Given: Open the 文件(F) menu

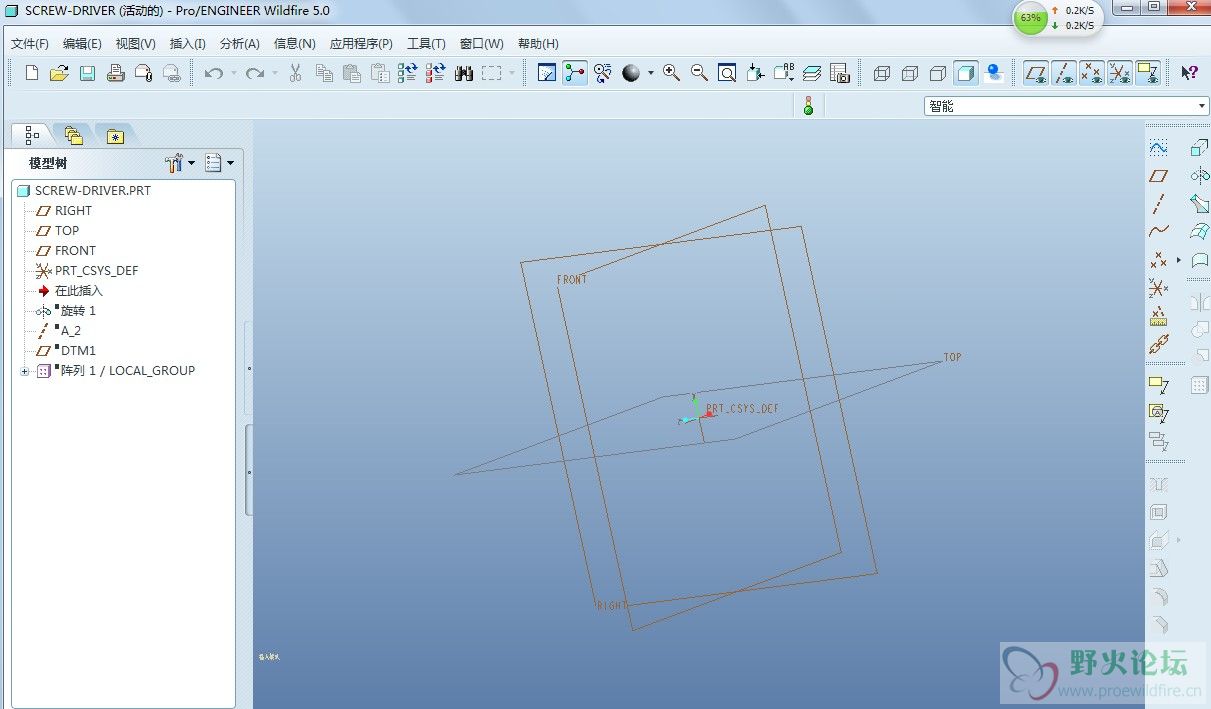Looking at the screenshot, I should (30, 44).
